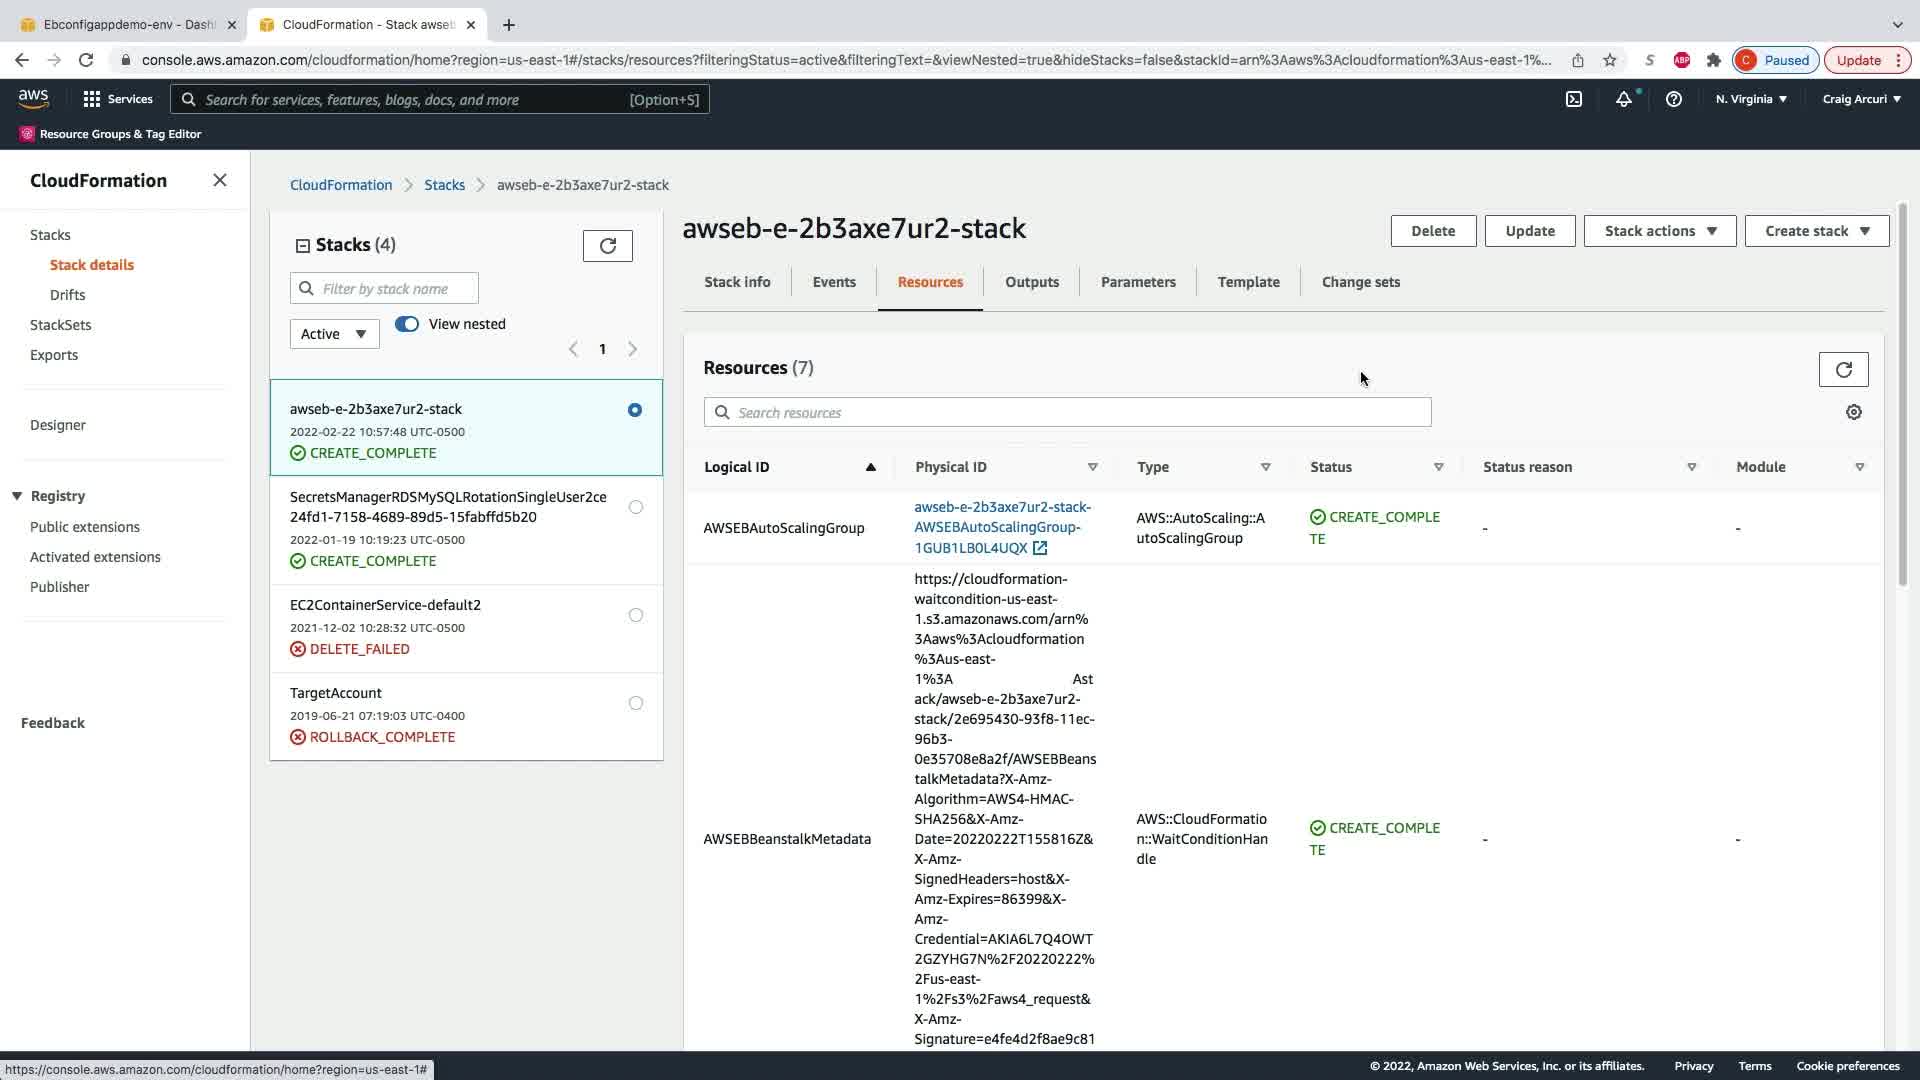Toggle the View nested switch
Screen dimensions: 1920x1080
point(407,324)
